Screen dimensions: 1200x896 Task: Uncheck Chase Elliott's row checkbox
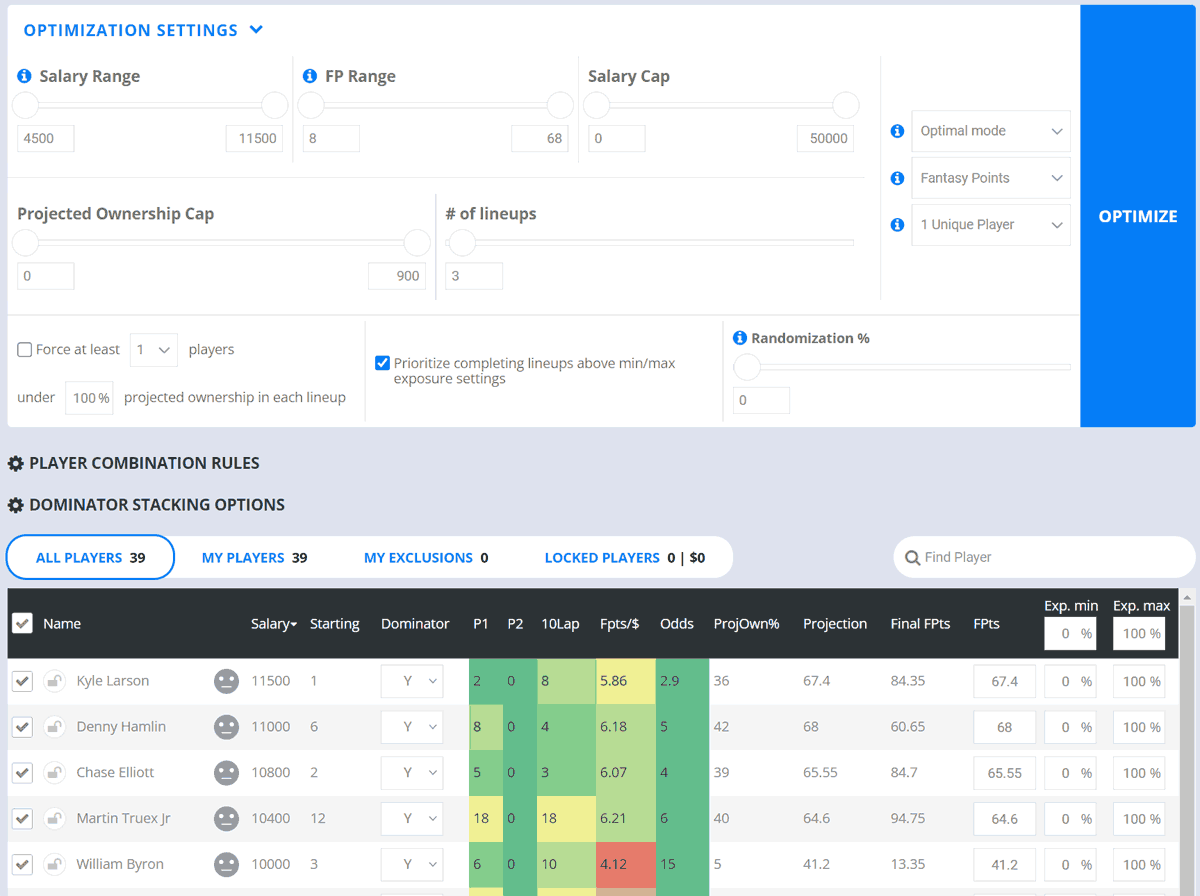pos(22,773)
